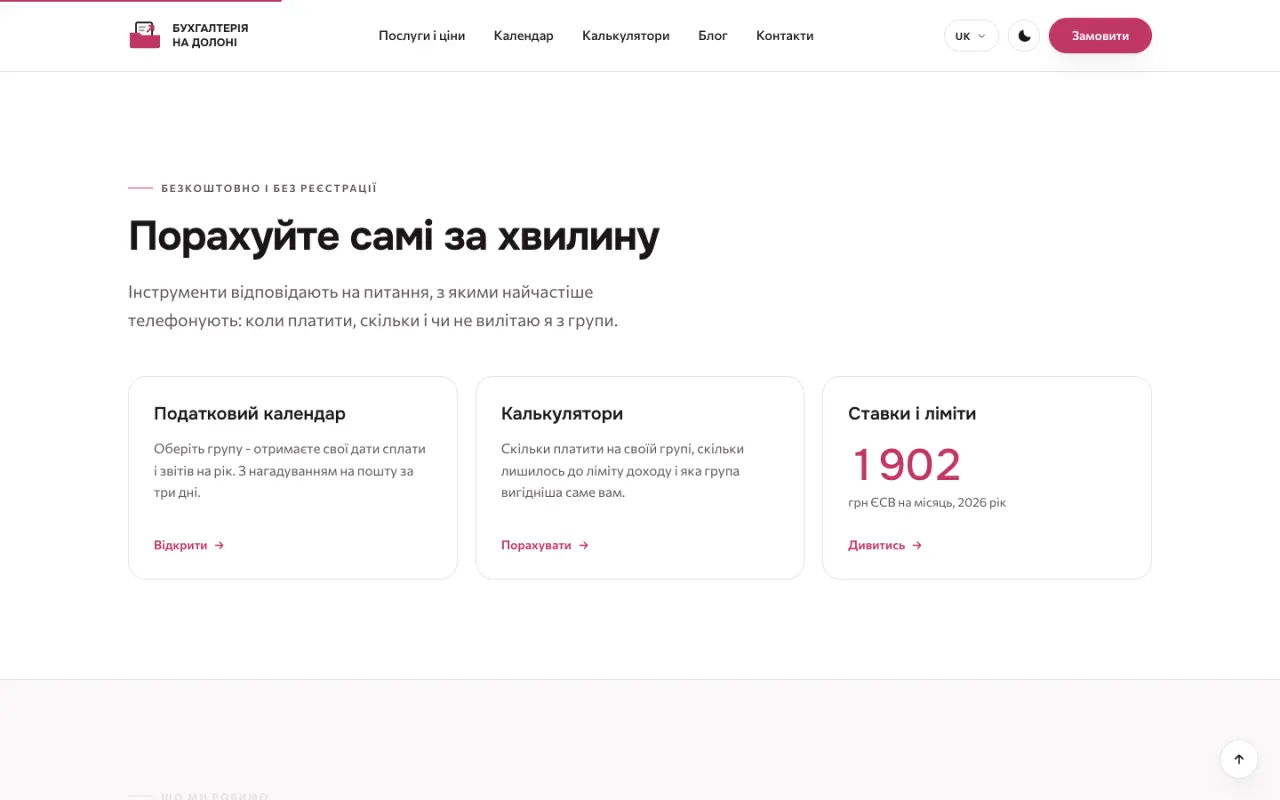Click the Калькулятори card heading
1280x800 pixels.
tap(562, 413)
